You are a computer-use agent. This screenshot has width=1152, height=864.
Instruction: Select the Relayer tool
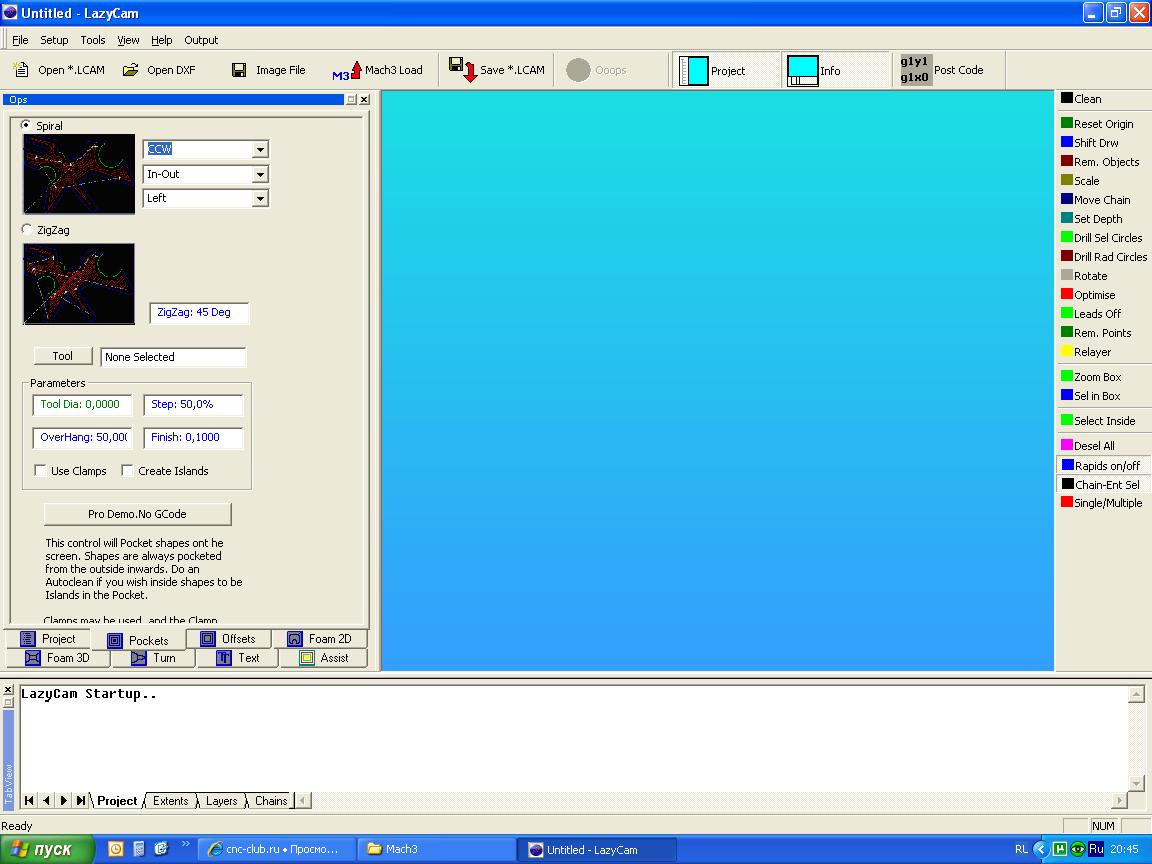point(1086,352)
